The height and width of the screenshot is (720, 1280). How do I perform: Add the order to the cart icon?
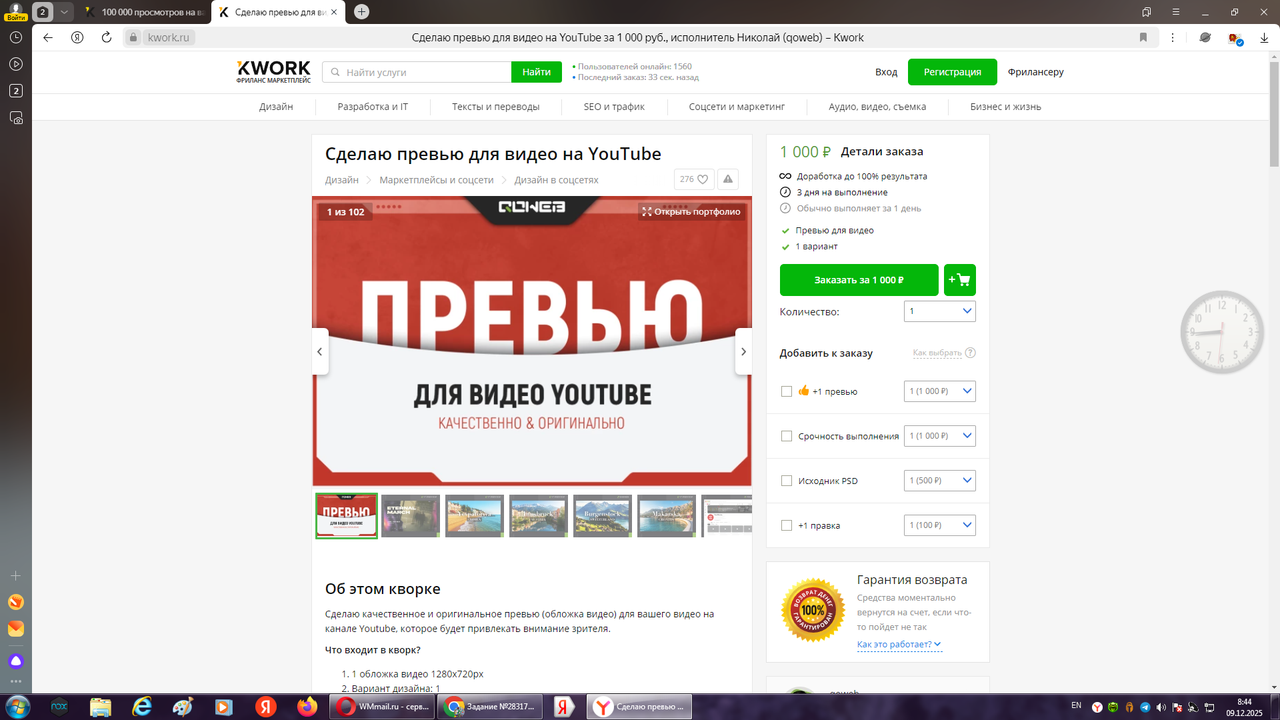pos(959,280)
